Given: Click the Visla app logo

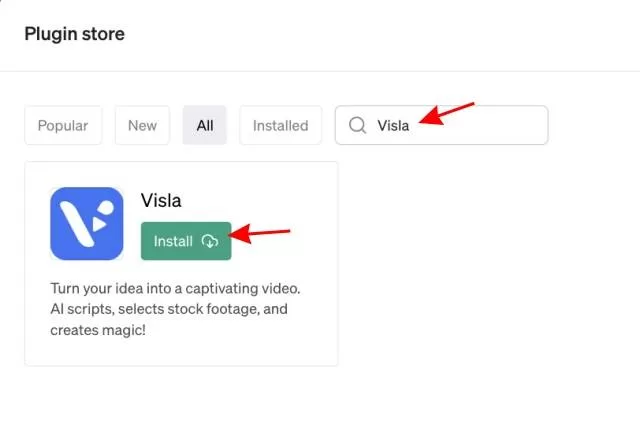Looking at the screenshot, I should point(86,224).
